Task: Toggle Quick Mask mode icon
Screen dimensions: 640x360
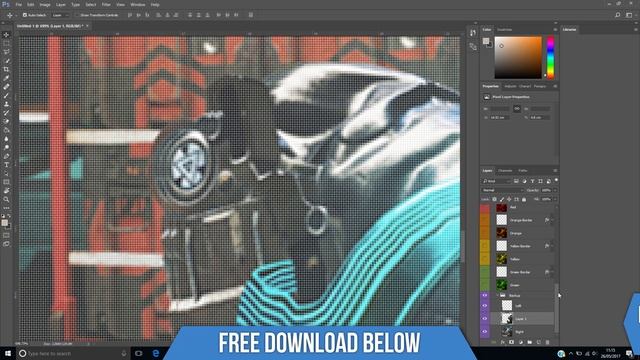Action: 6,235
